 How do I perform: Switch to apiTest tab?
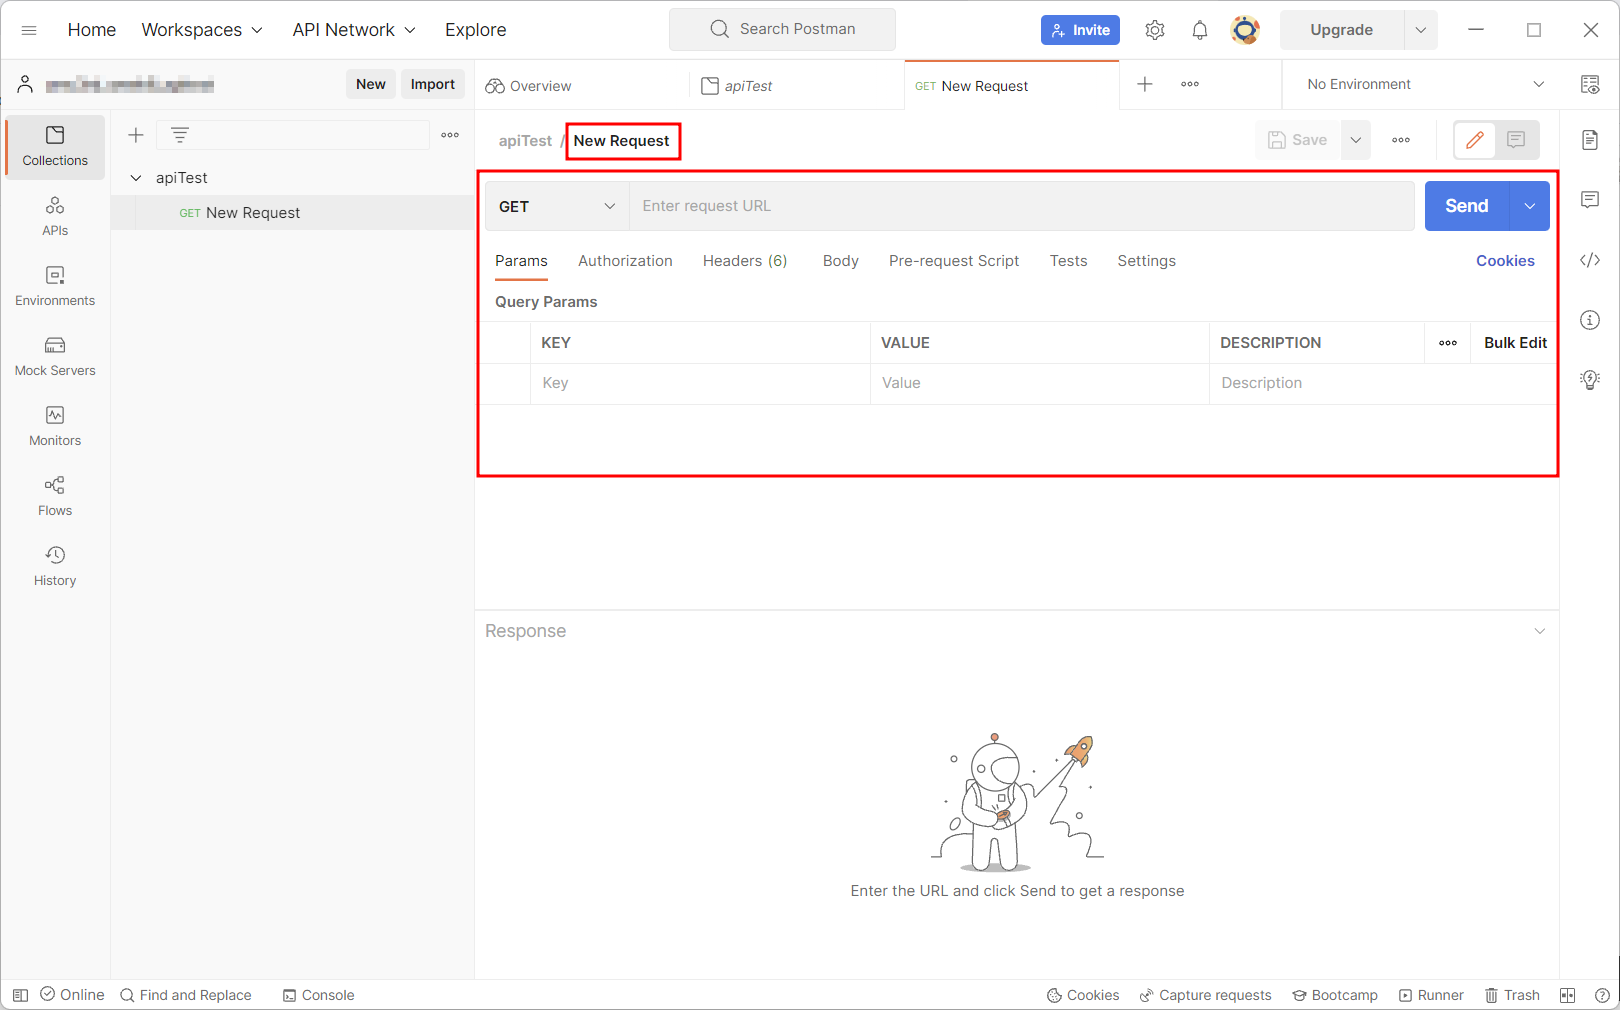(x=737, y=86)
